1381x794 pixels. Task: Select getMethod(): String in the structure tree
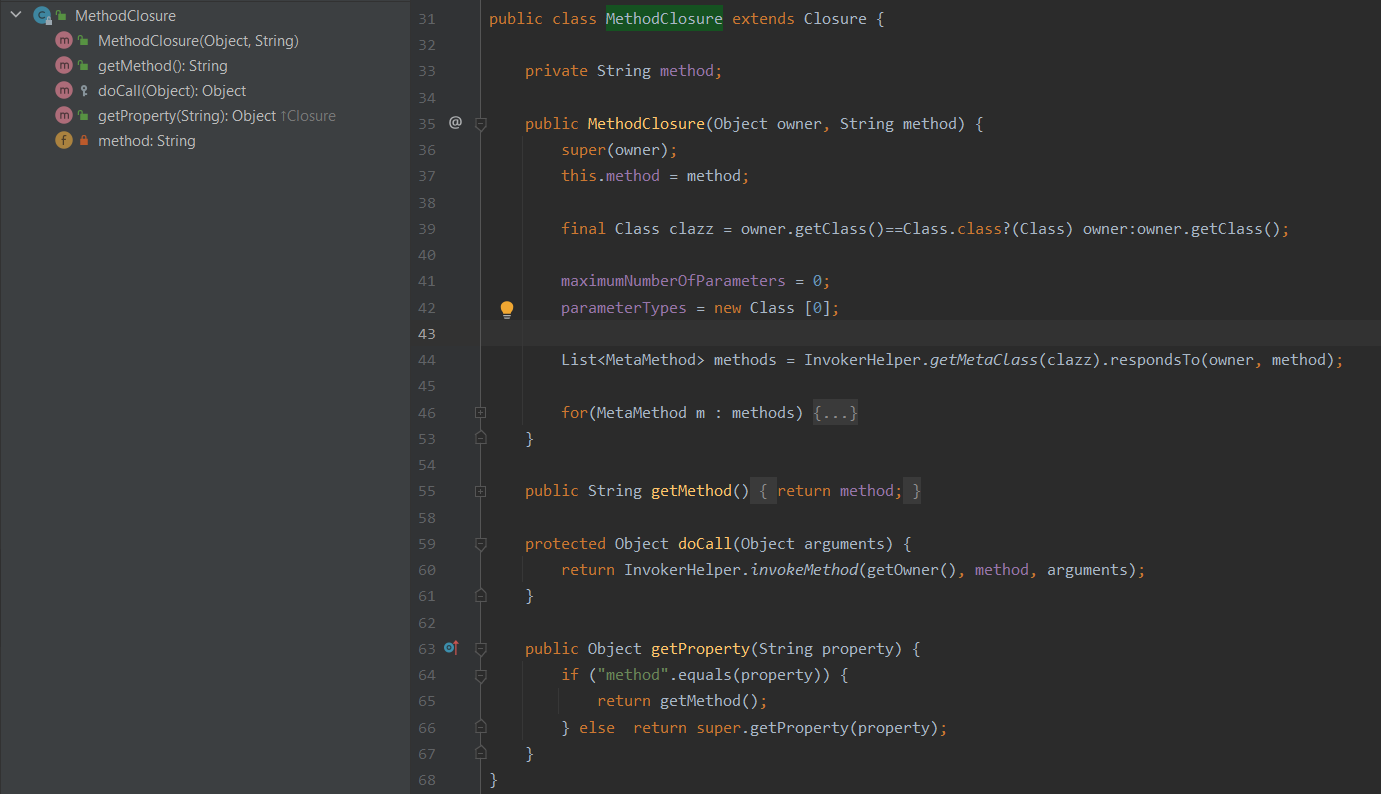coord(163,66)
